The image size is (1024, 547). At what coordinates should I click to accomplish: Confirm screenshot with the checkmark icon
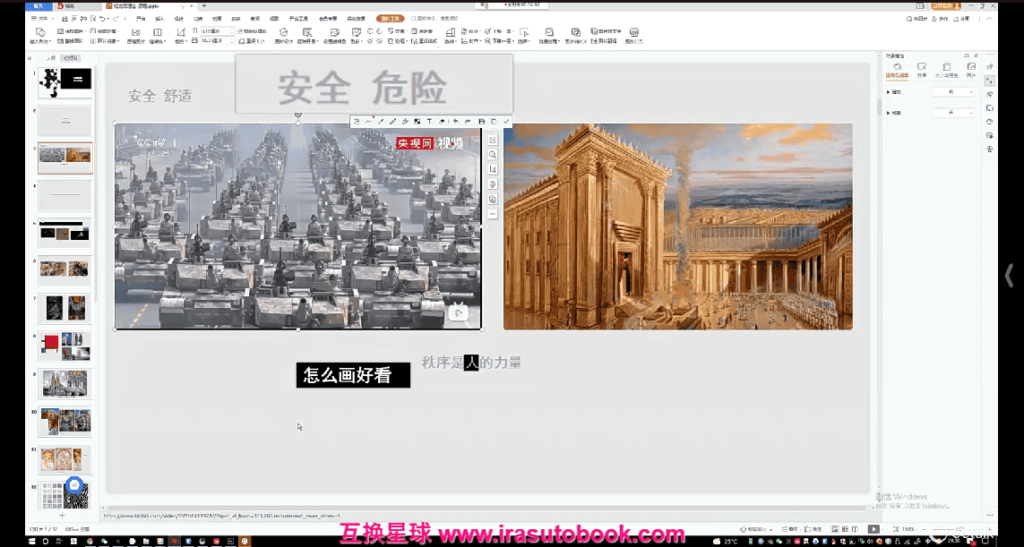tap(506, 121)
